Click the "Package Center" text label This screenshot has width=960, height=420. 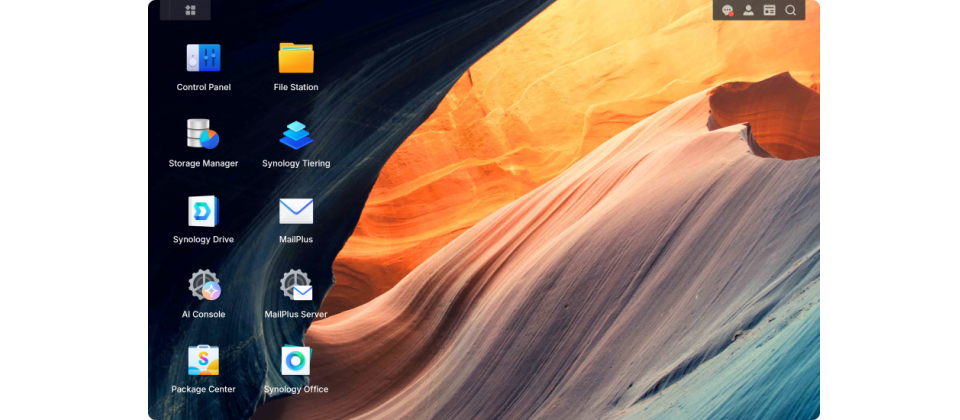203,389
